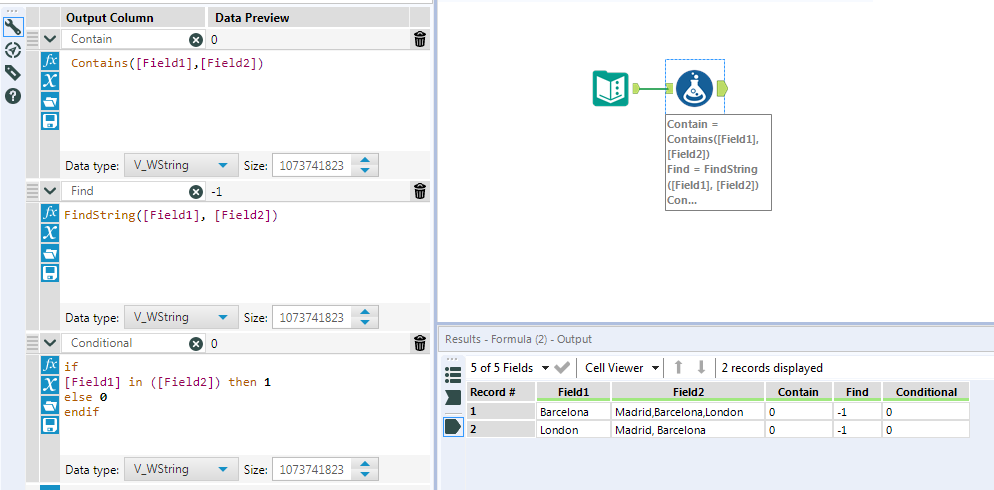Select the Madrid,Barcelona,London cell
This screenshot has height=490, width=994.
[x=688, y=412]
